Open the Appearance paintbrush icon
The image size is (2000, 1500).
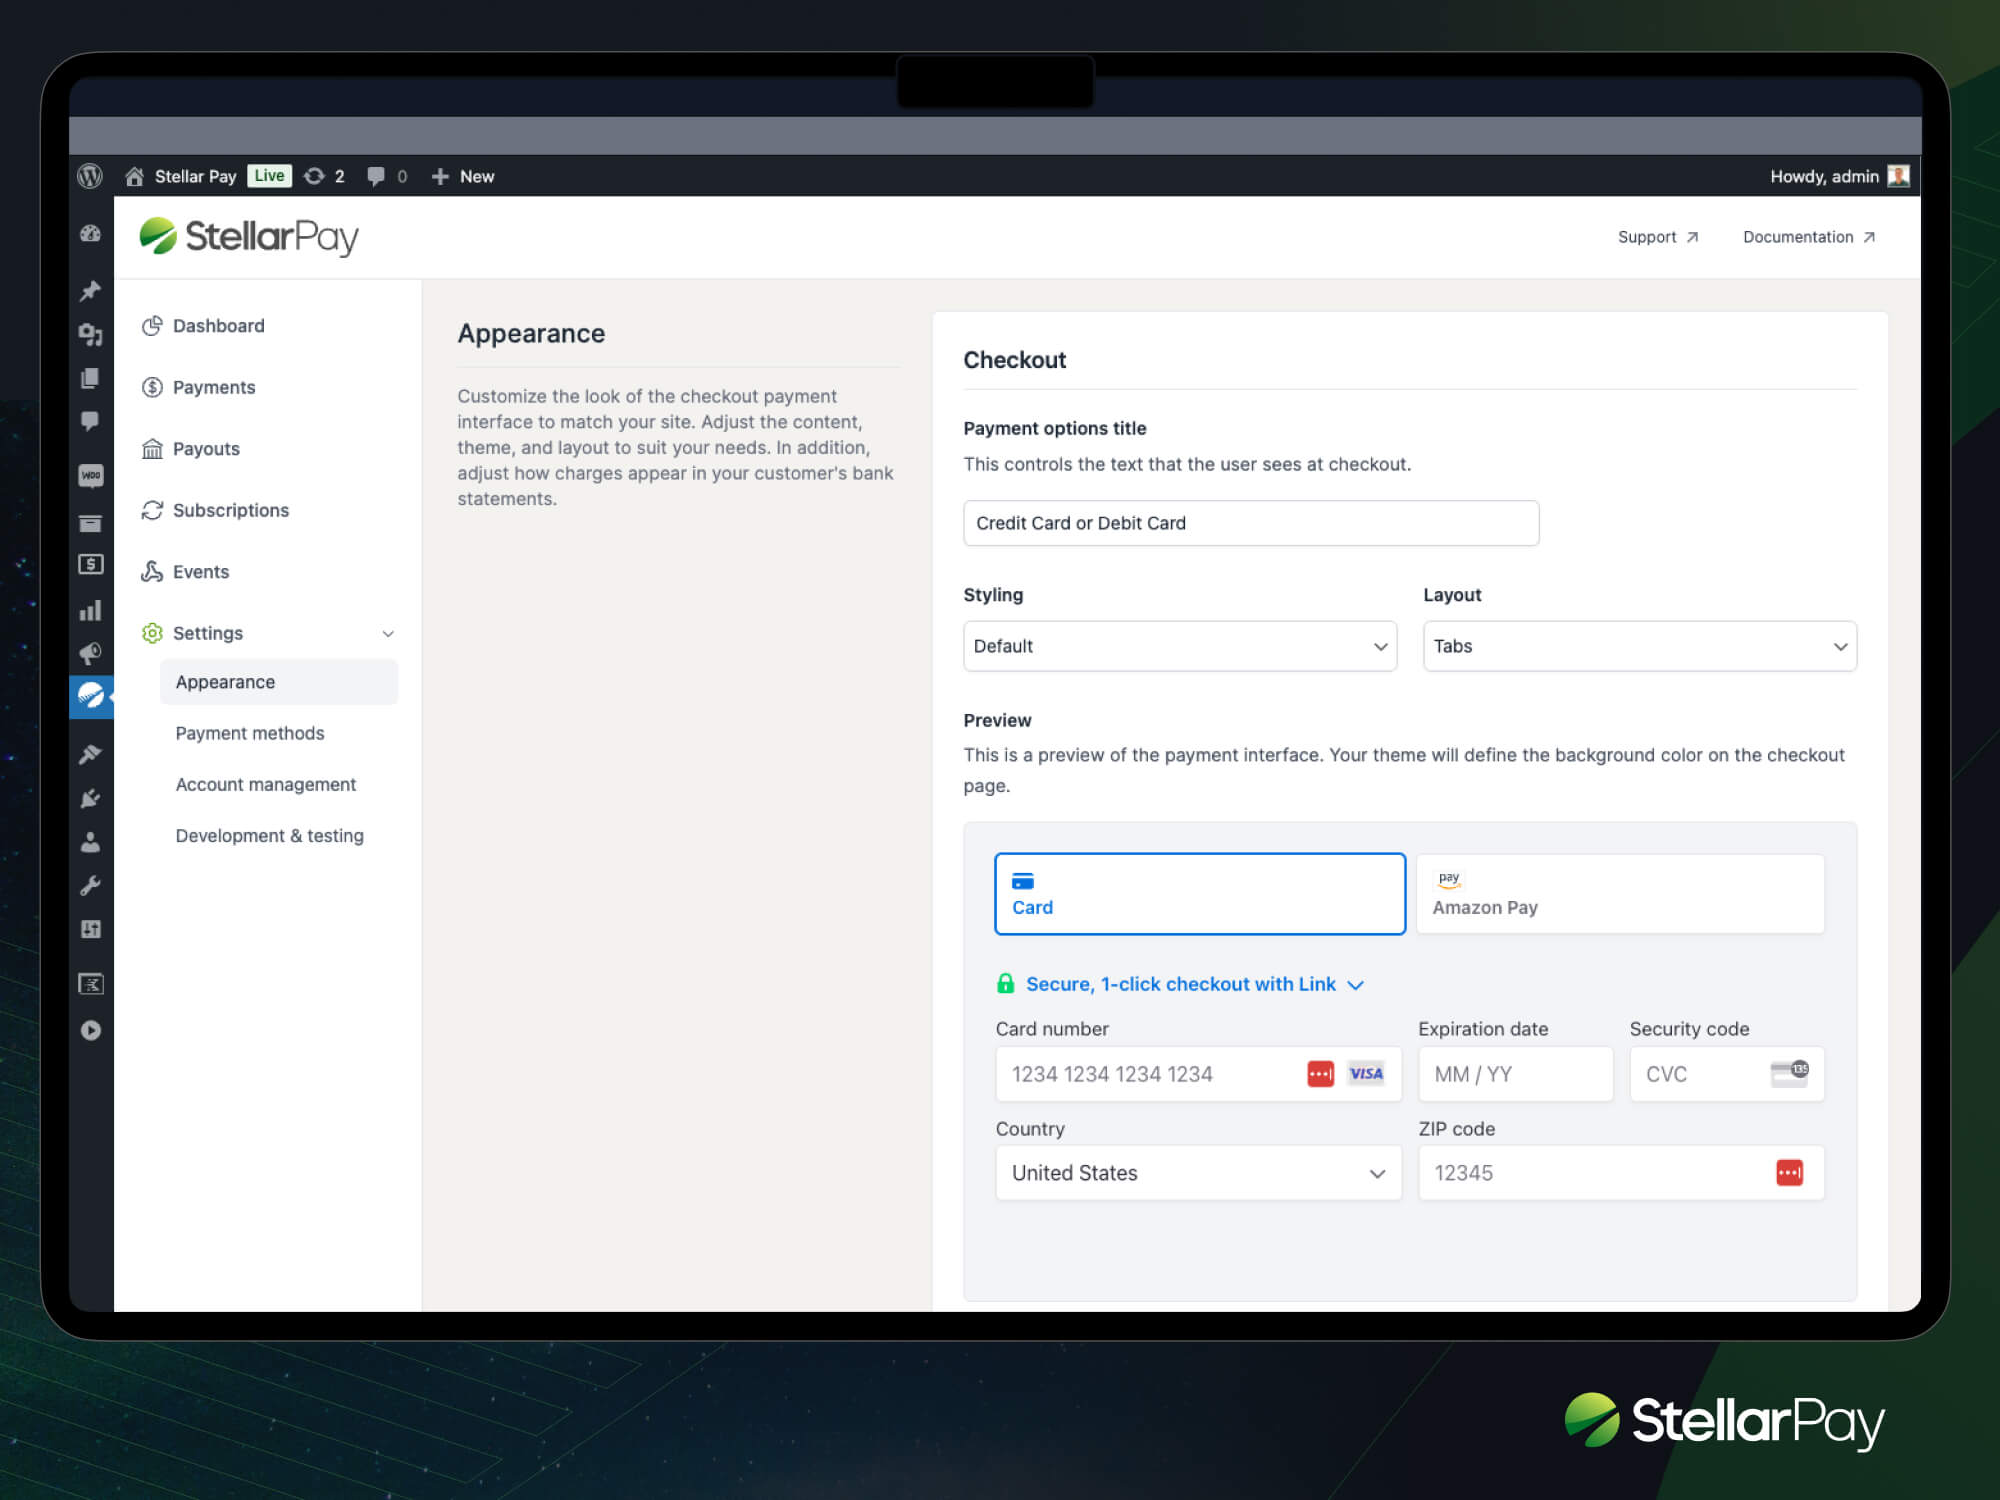point(90,754)
